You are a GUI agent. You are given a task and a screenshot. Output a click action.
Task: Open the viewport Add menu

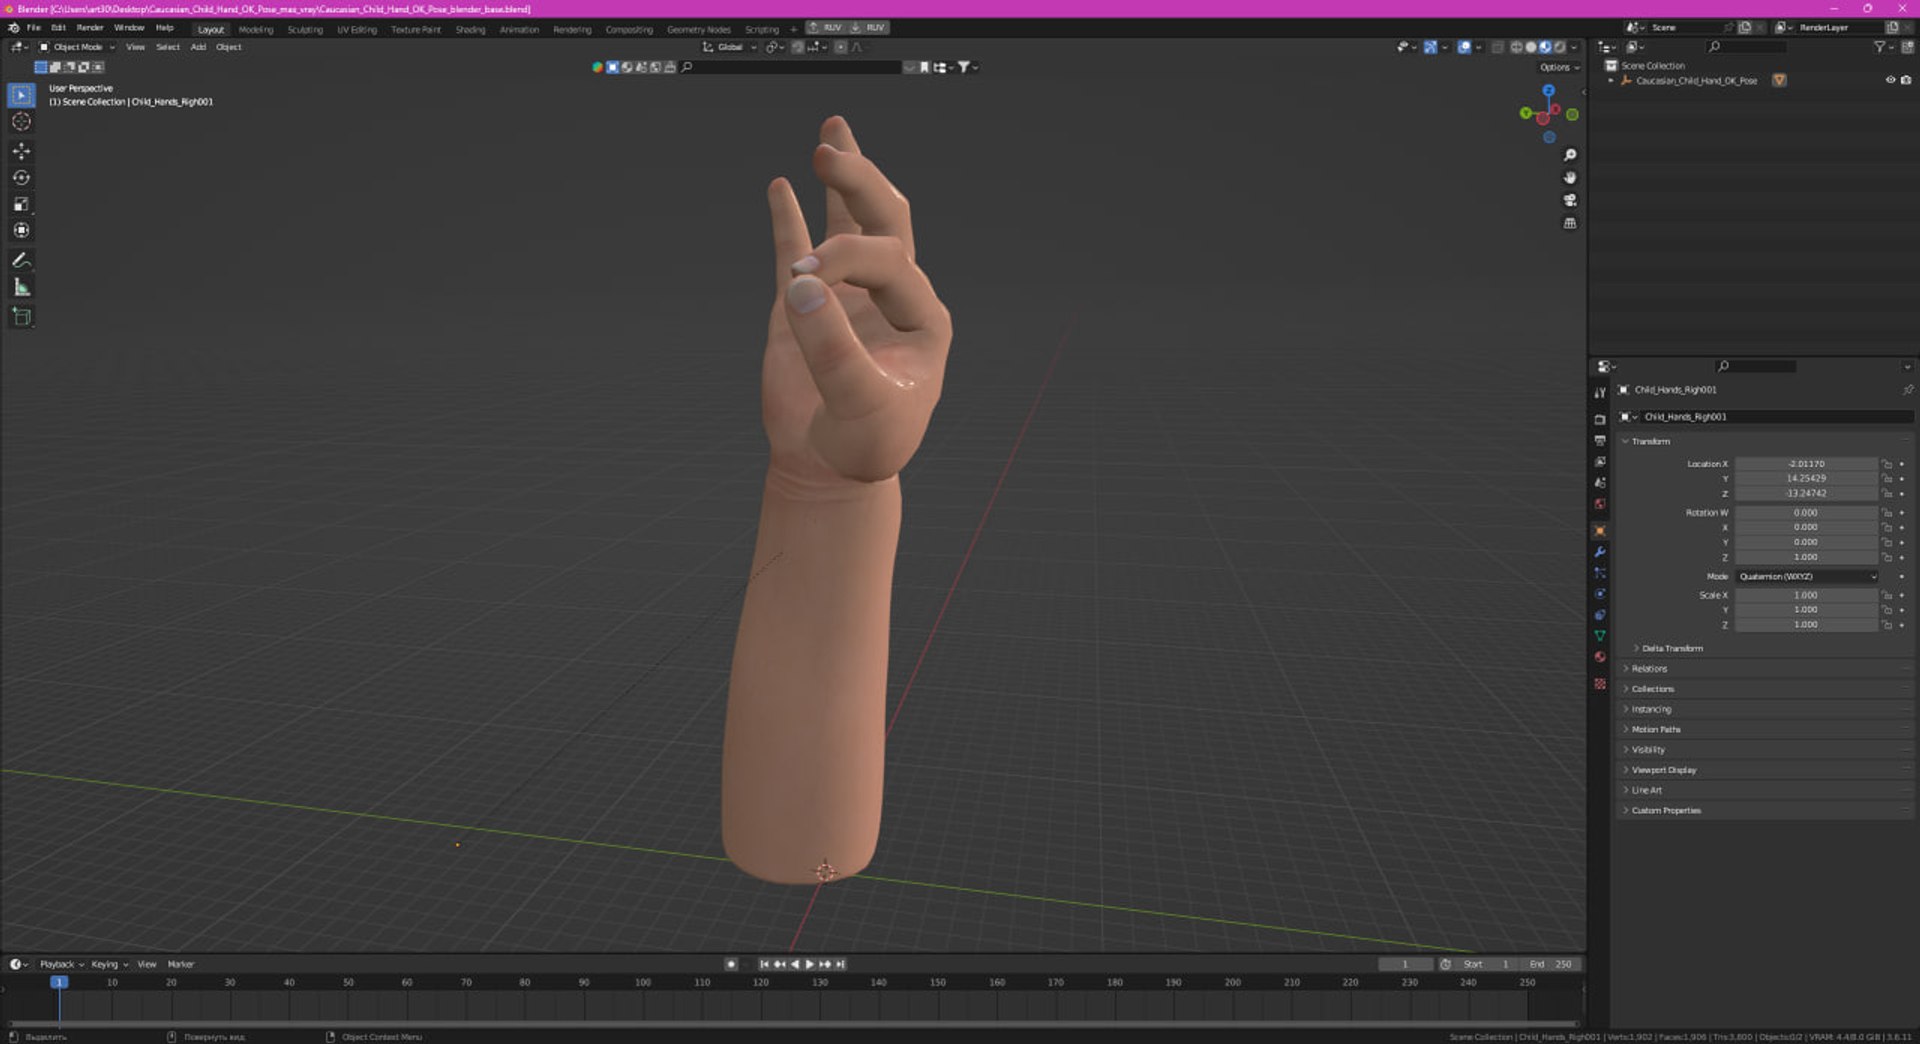coord(198,47)
